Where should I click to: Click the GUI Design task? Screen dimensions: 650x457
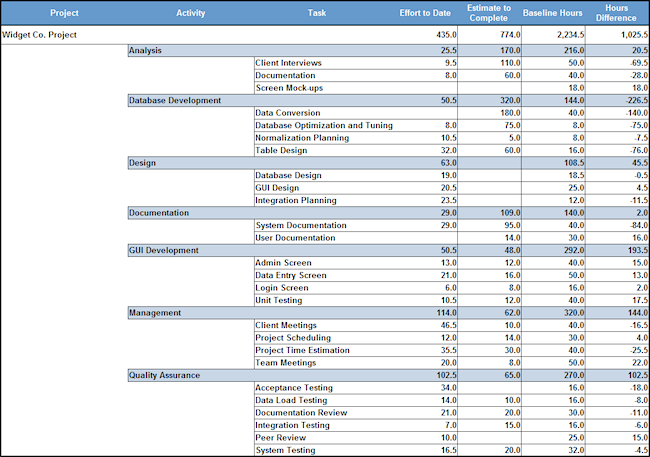click(x=277, y=188)
